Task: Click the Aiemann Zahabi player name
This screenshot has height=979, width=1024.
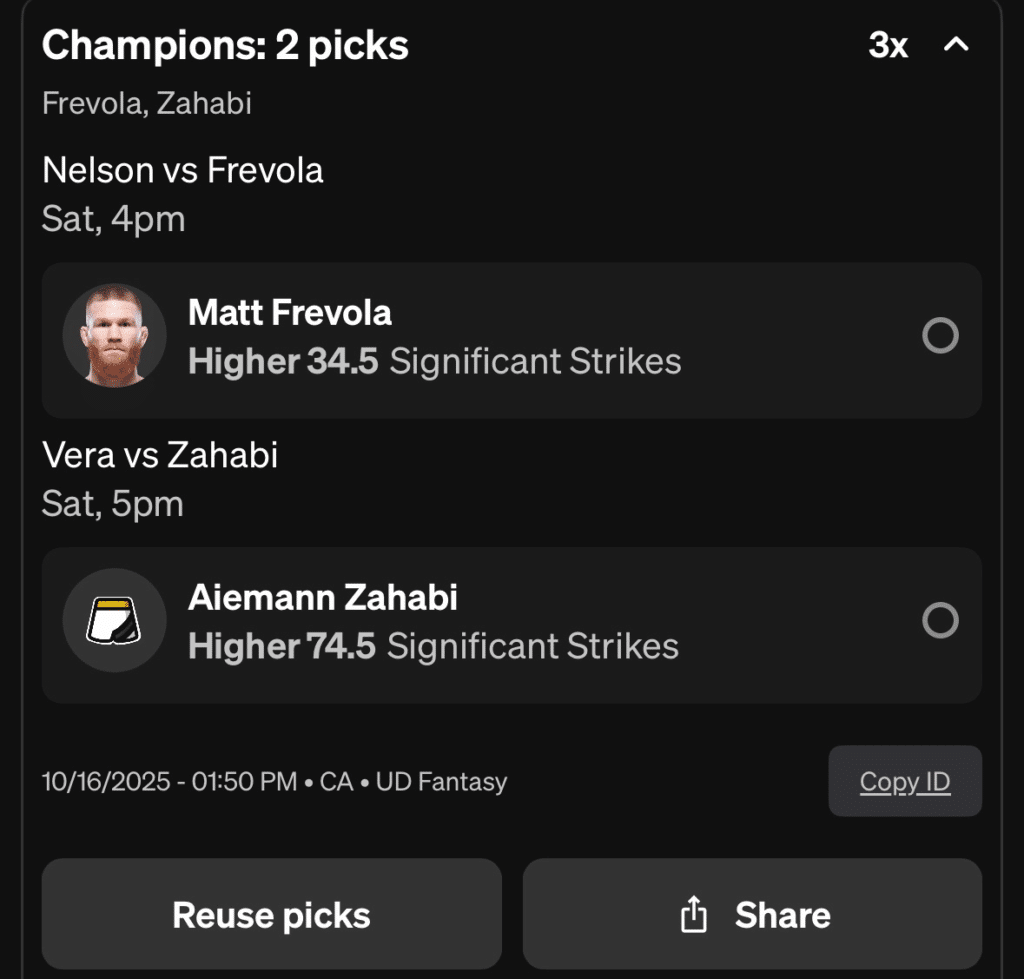Action: (x=323, y=598)
